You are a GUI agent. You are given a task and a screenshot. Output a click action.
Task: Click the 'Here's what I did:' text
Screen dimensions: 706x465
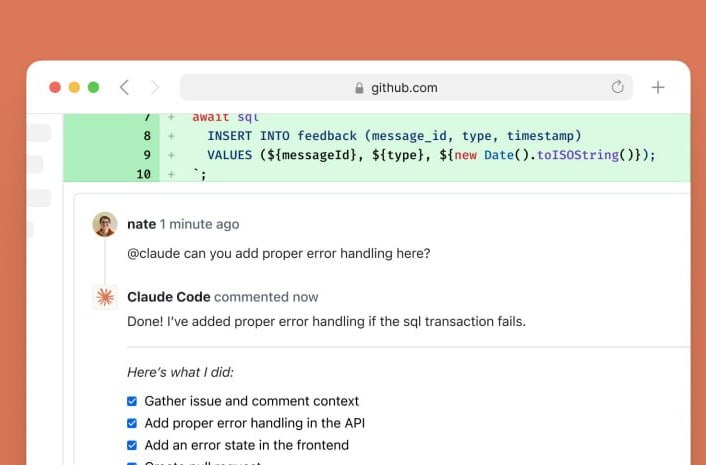point(181,372)
